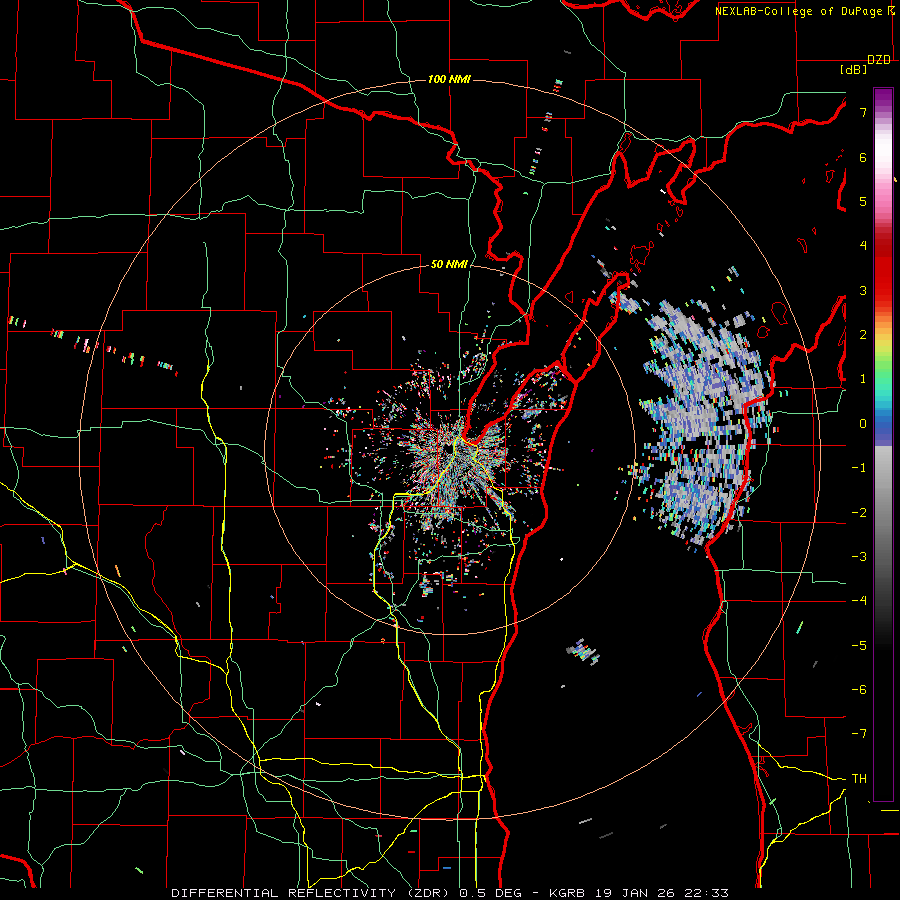Click the 4 value on the color scale
This screenshot has width=900, height=900.
863,246
